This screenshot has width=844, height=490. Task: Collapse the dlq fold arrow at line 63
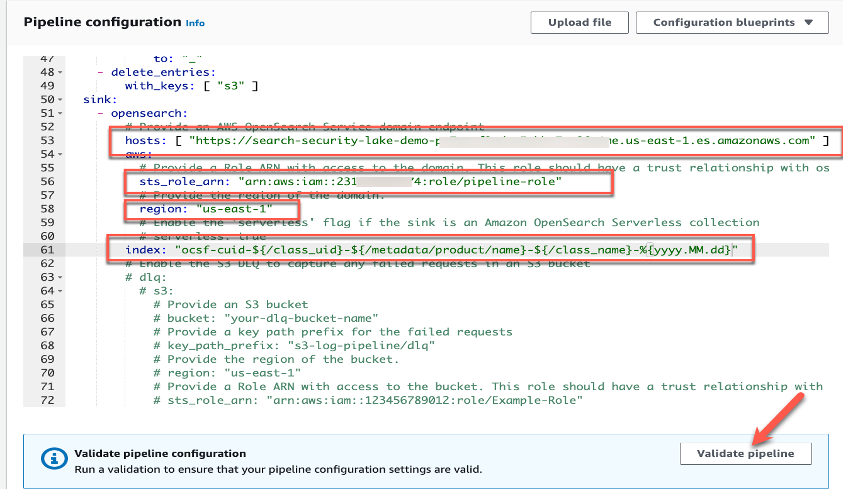click(60, 277)
